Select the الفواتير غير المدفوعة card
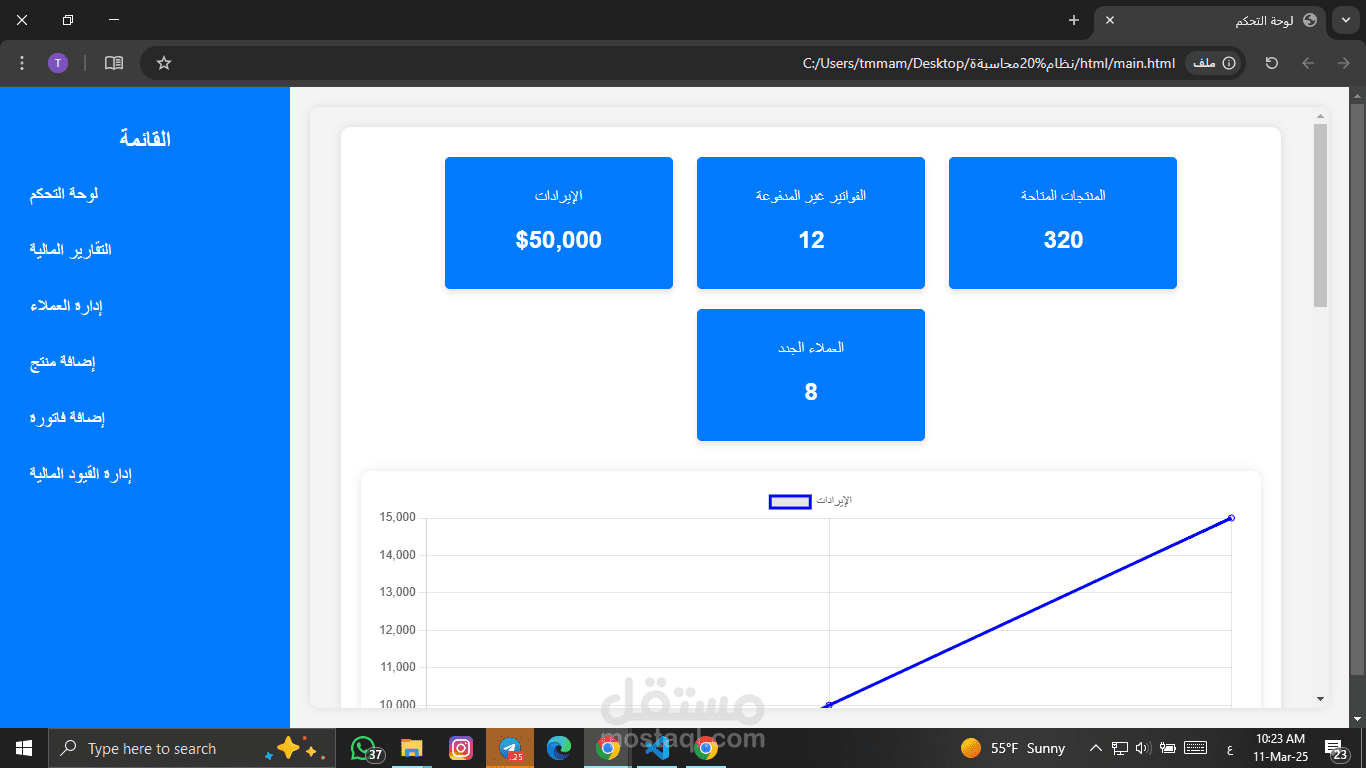The width and height of the screenshot is (1366, 768). 811,223
